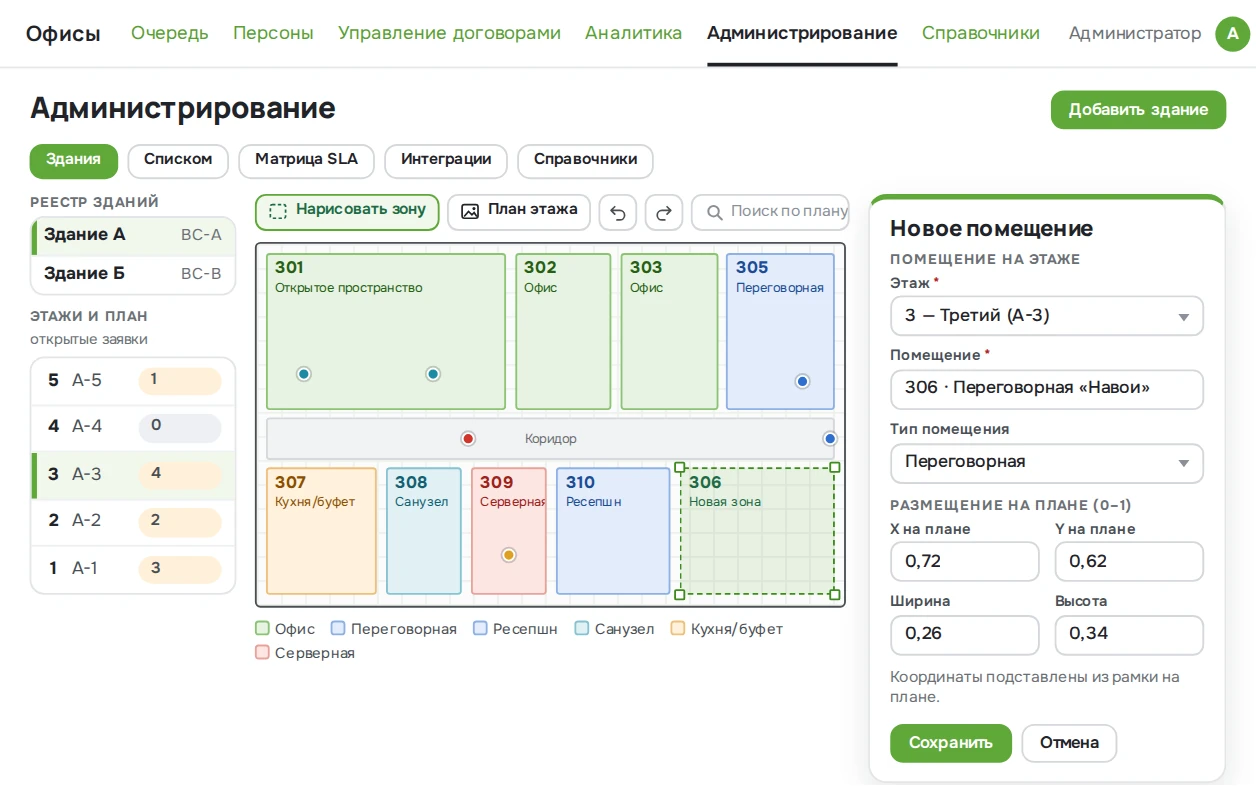Click the Санузел legend label
The image size is (1256, 786).
point(624,629)
